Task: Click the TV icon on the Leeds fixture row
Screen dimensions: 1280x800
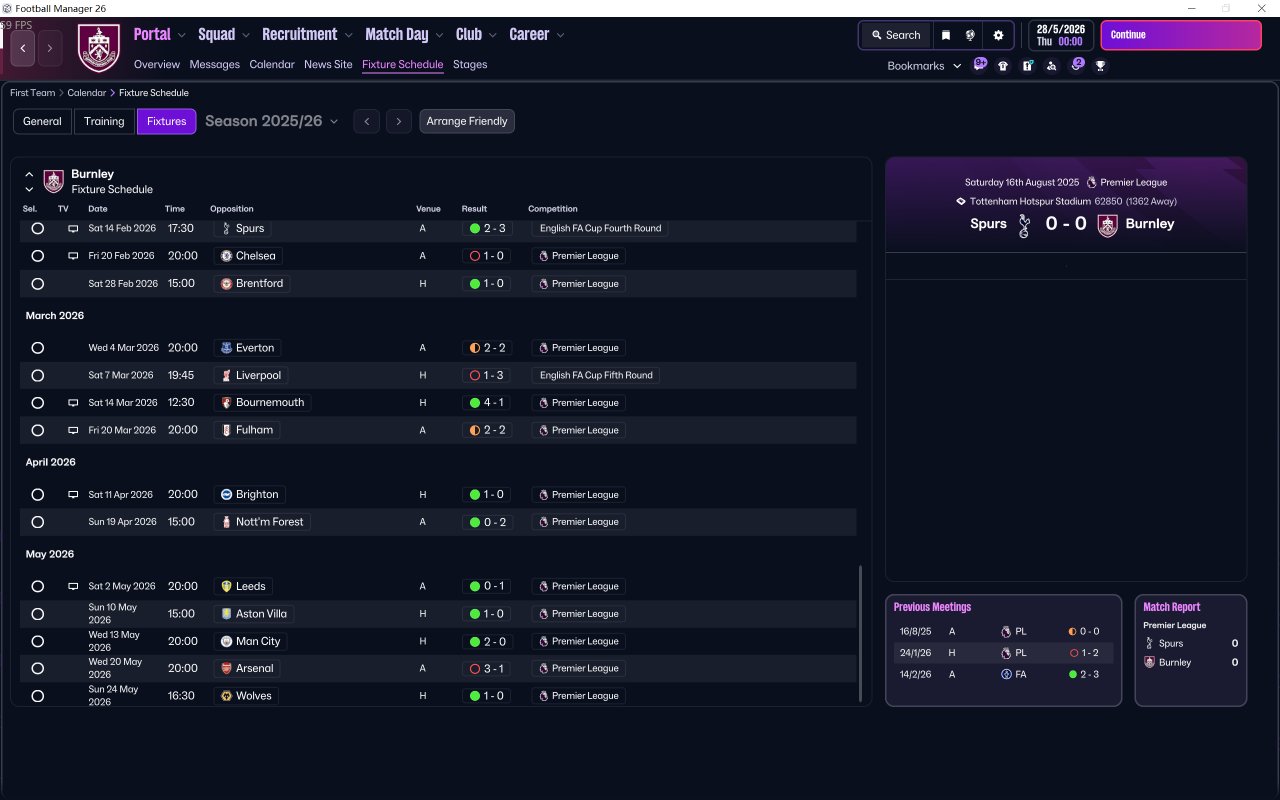Action: point(73,587)
